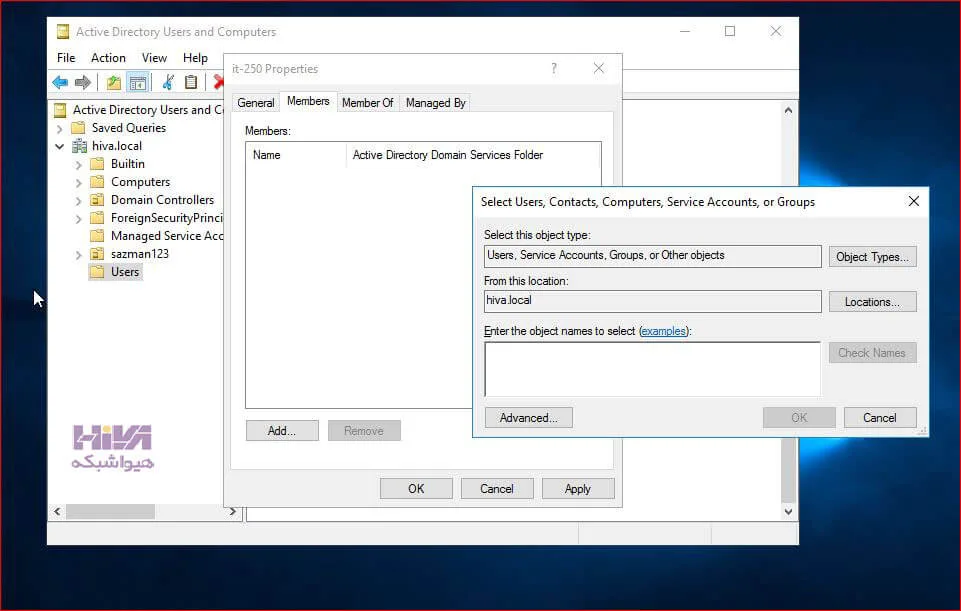Image resolution: width=961 pixels, height=611 pixels.
Task: Cancel the Select Users dialog
Action: point(879,417)
